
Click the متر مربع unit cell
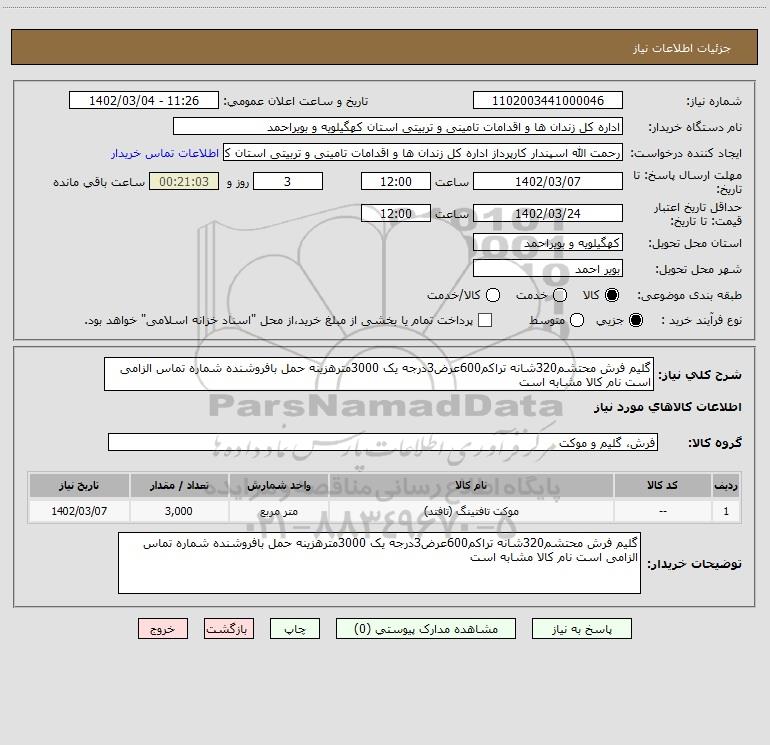(x=278, y=511)
